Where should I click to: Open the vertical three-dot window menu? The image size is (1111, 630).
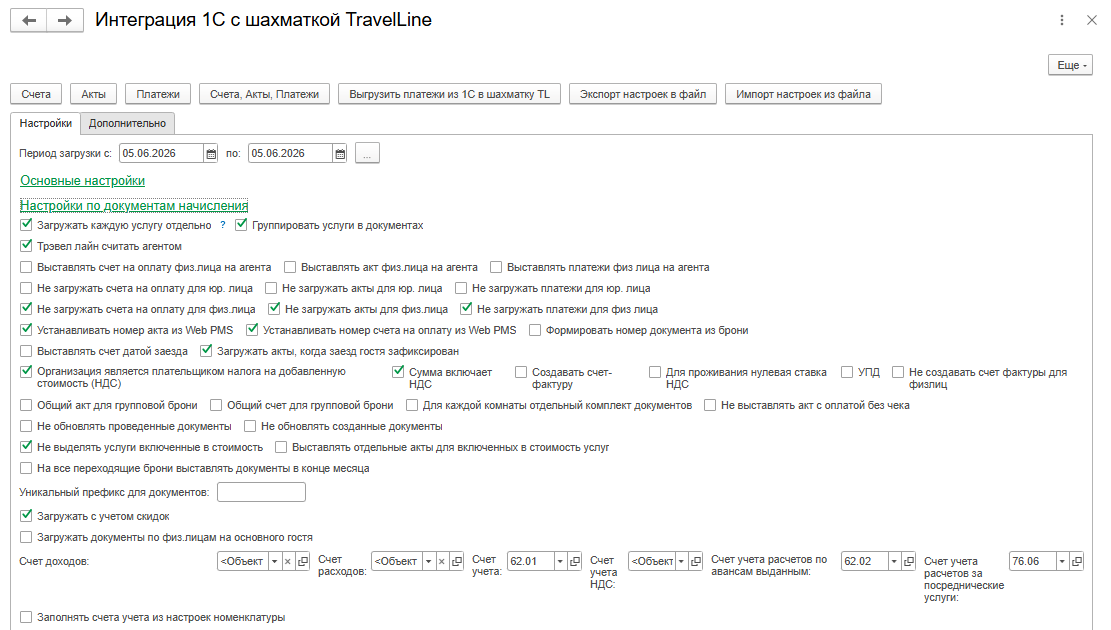[1061, 21]
